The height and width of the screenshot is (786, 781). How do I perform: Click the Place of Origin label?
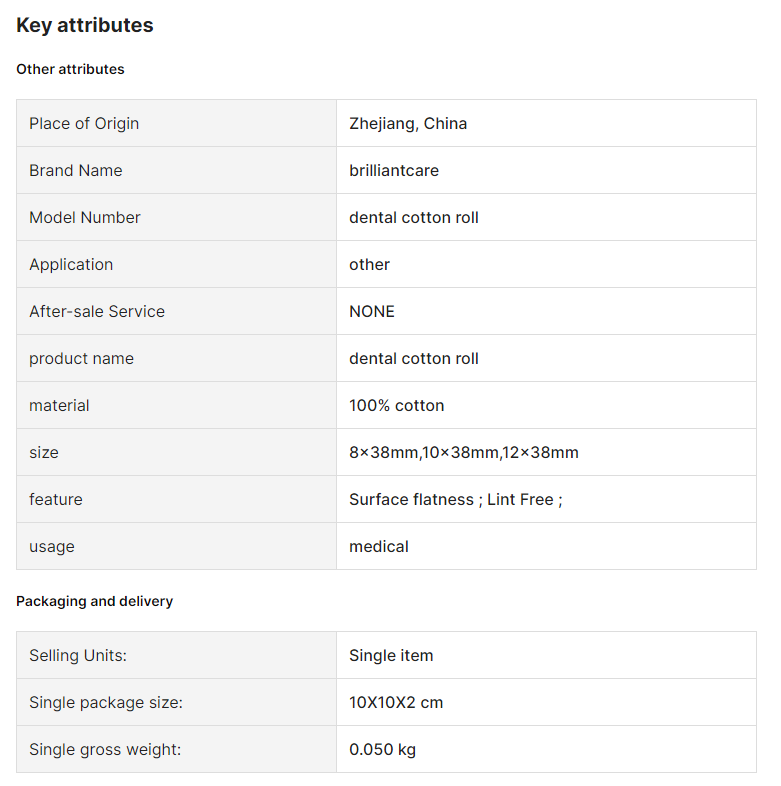click(84, 123)
